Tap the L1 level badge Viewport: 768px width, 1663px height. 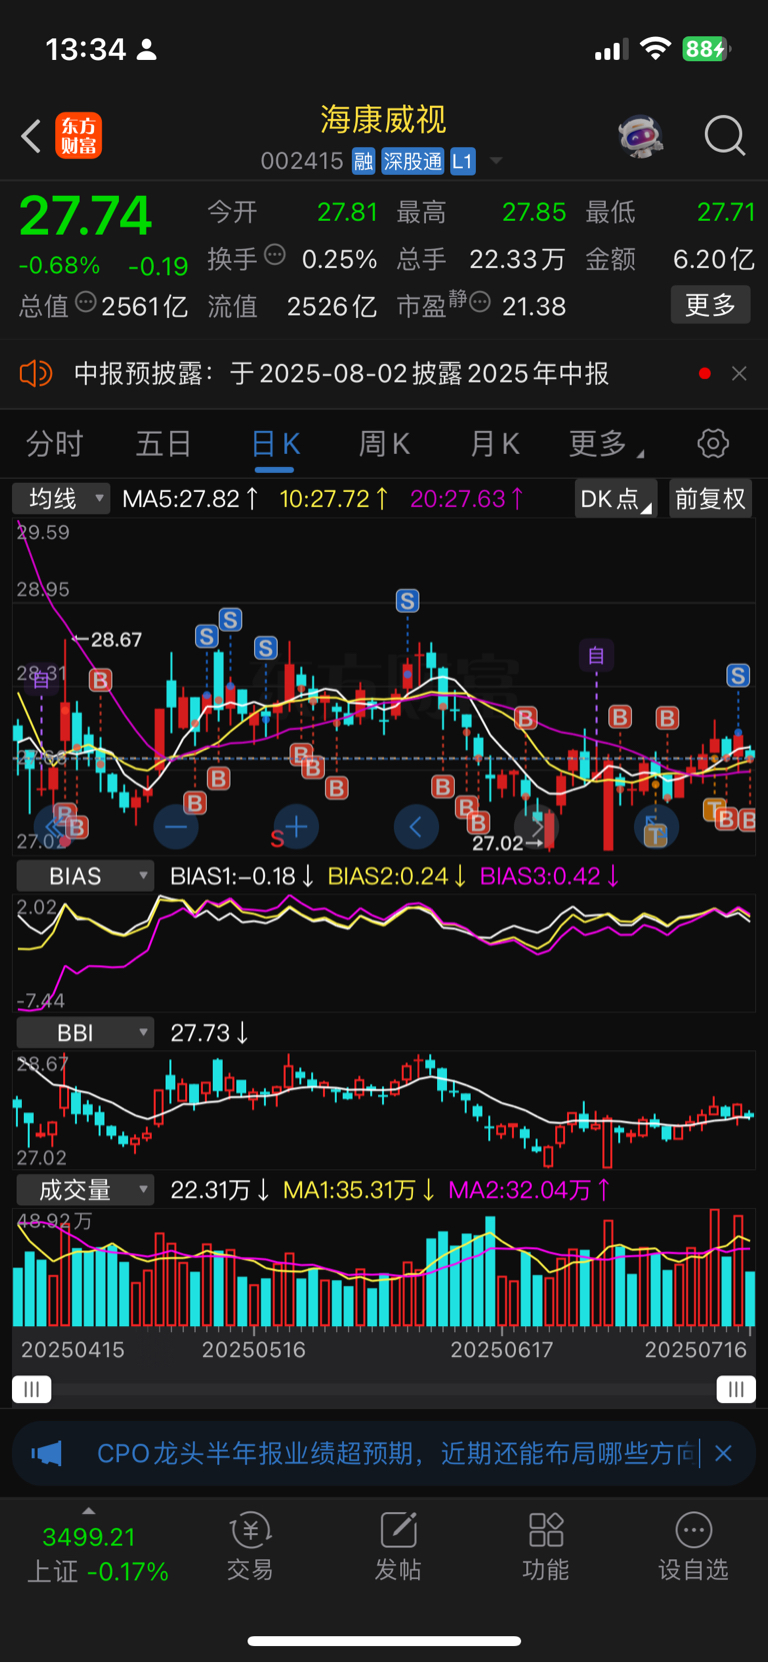[462, 161]
